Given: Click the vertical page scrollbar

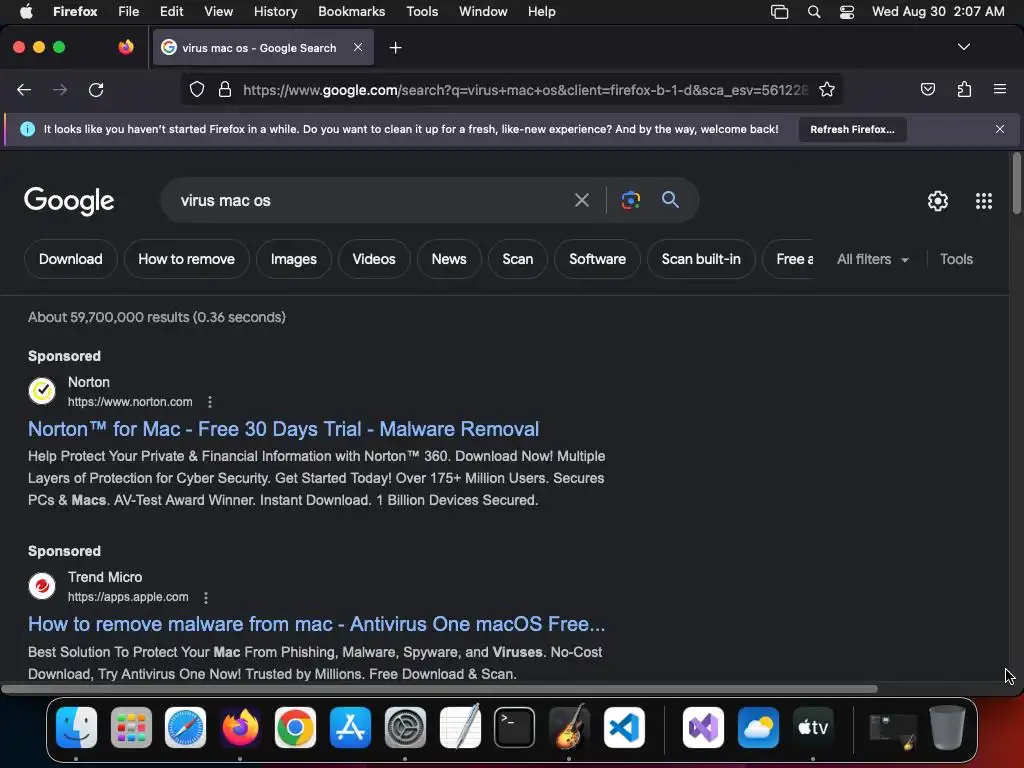Looking at the screenshot, I should 1016,183.
